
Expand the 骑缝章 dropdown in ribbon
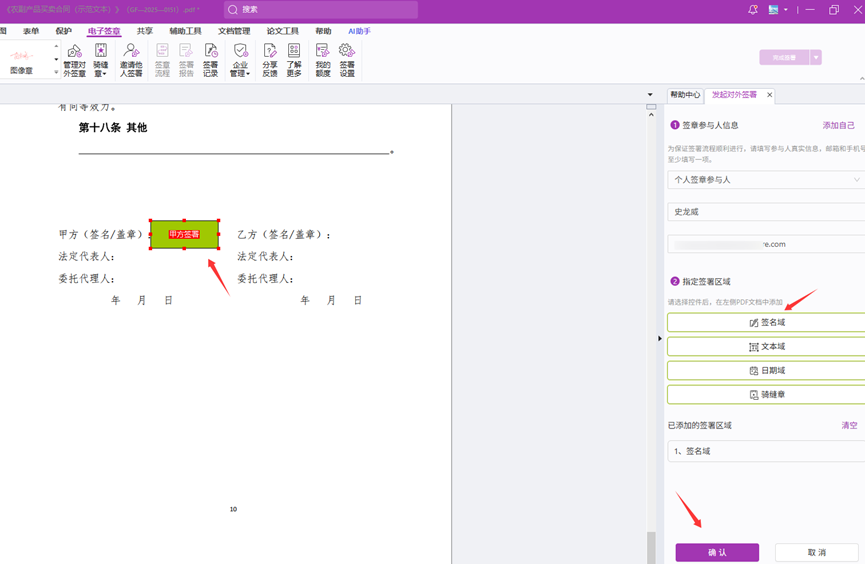(101, 74)
